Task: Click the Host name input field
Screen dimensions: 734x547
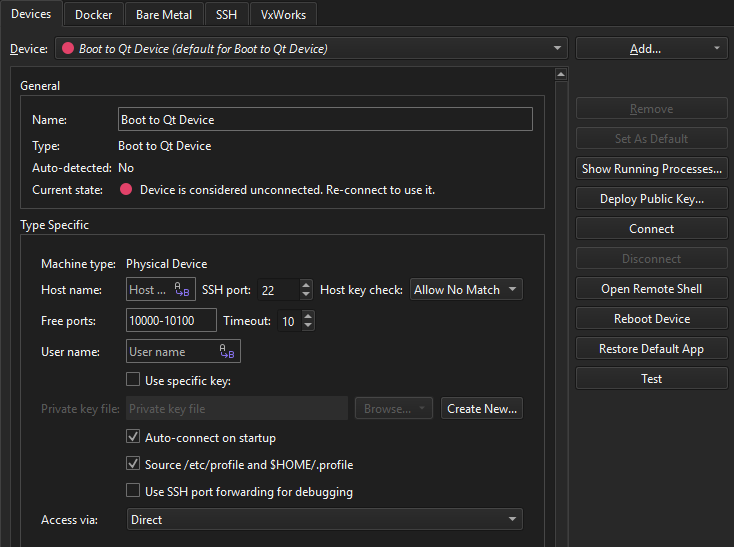Action: coord(161,290)
